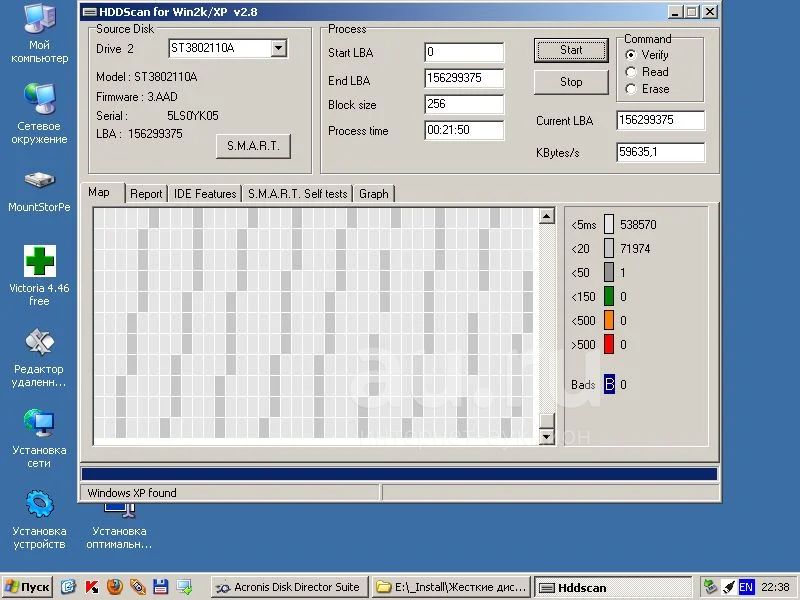
Task: Launch Firefox from the quick launch bar
Action: point(115,587)
